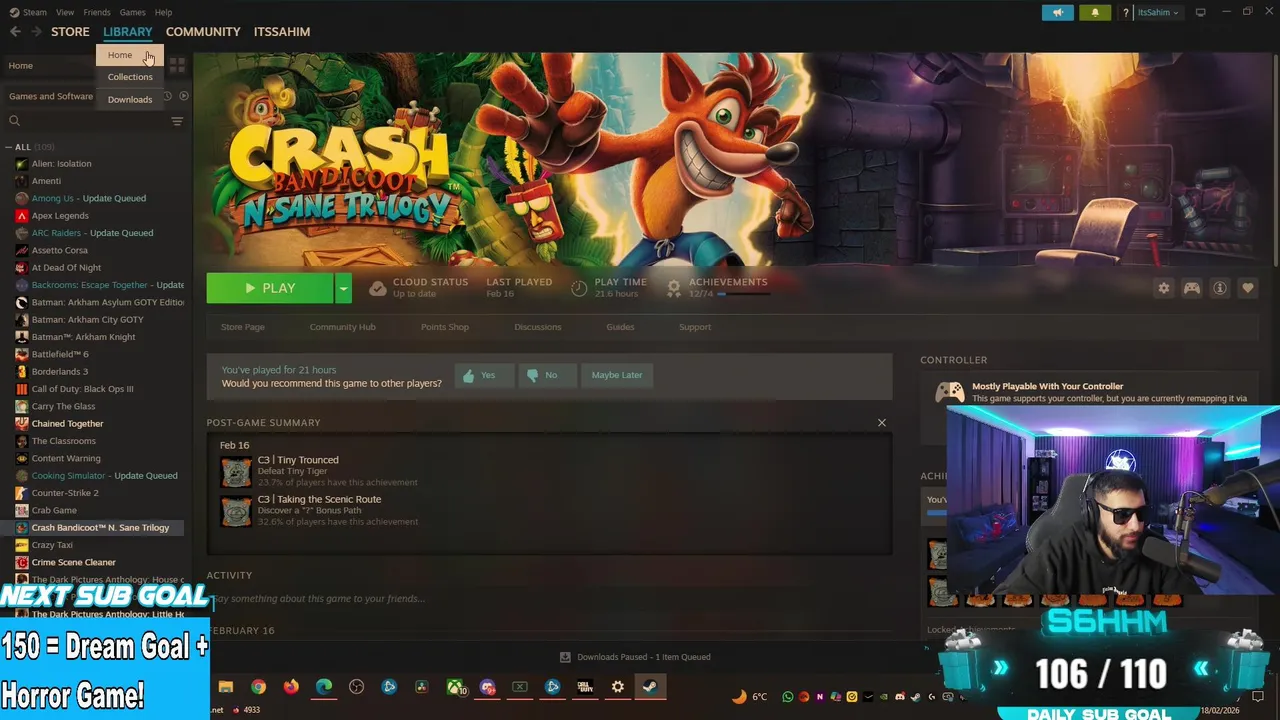Open Windows Settings gear in taskbar
Viewport: 1280px width, 720px height.
[x=617, y=687]
